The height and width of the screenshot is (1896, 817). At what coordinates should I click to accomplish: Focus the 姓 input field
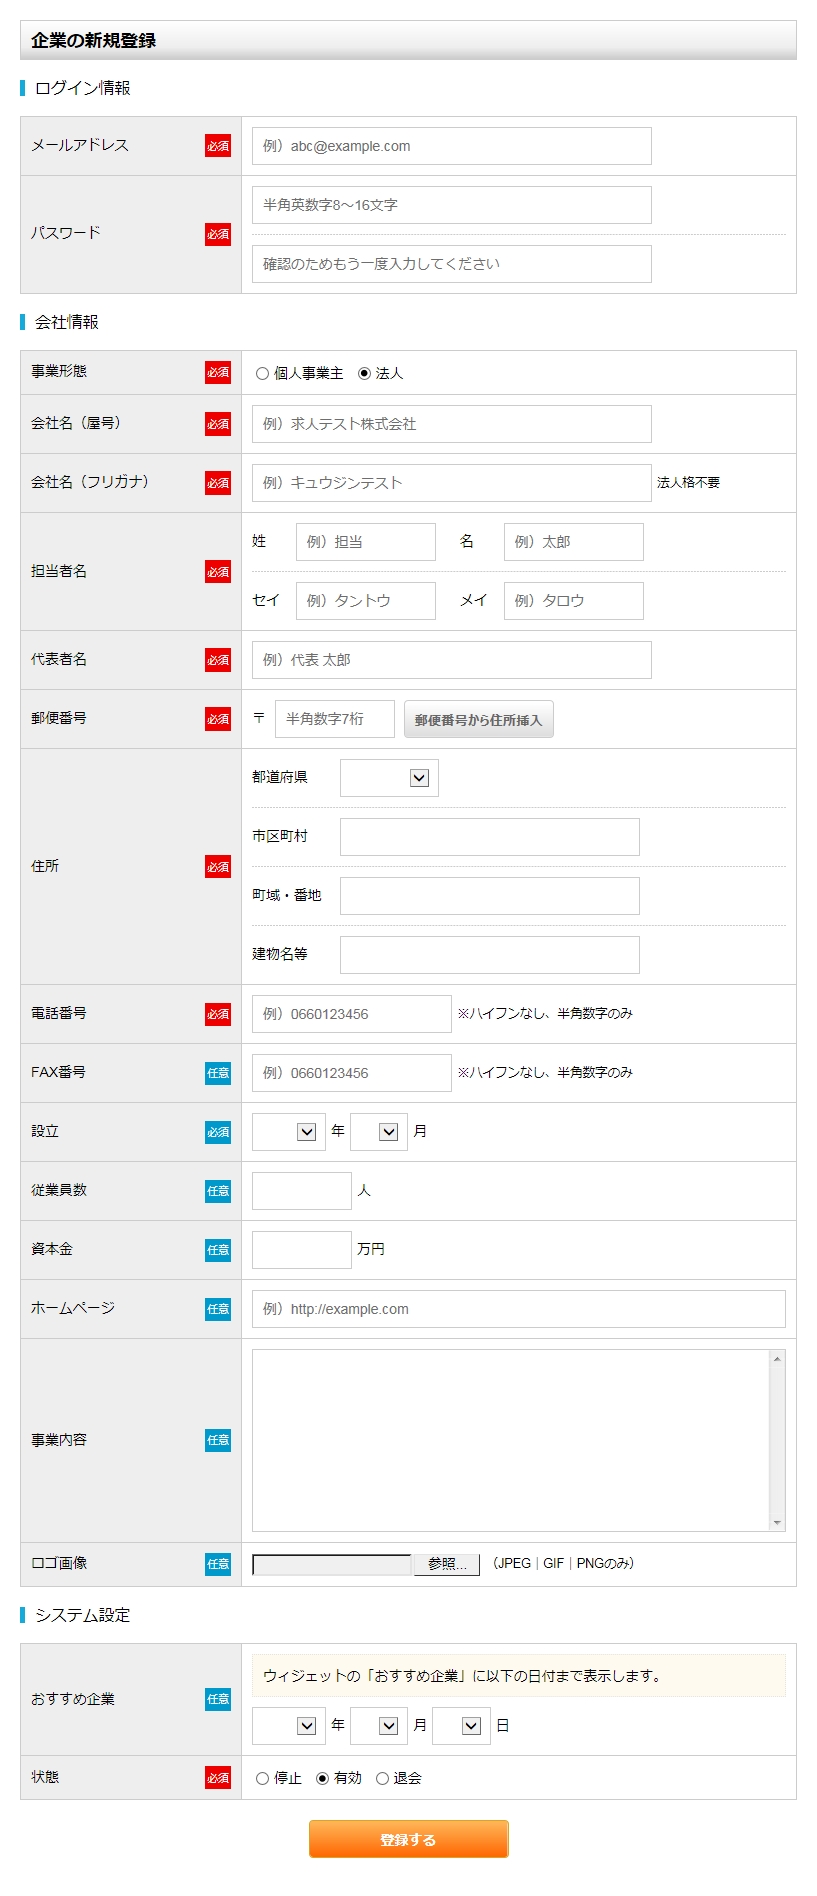[366, 542]
